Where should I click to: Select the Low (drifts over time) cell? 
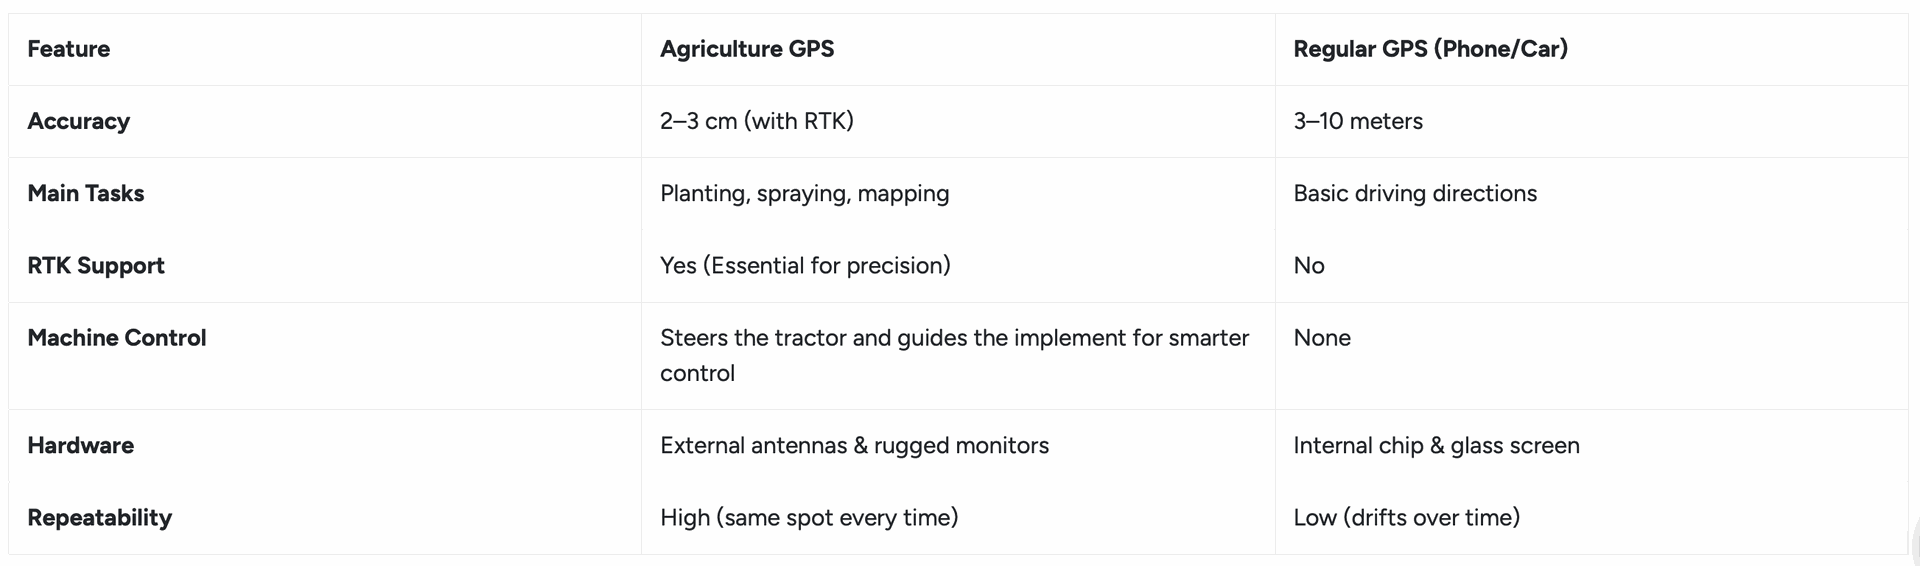(x=1406, y=517)
